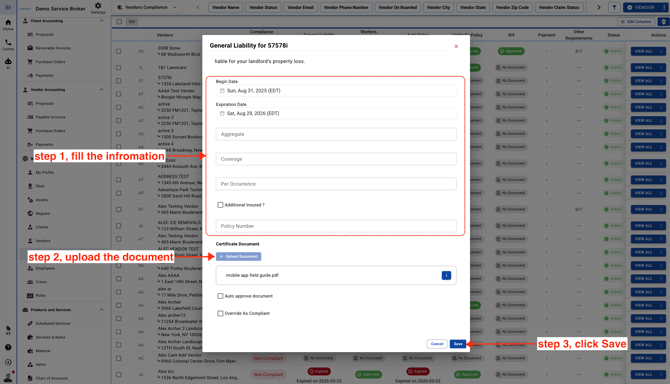Filter by Vendor Email chip
The width and height of the screenshot is (670, 384).
(x=300, y=7)
